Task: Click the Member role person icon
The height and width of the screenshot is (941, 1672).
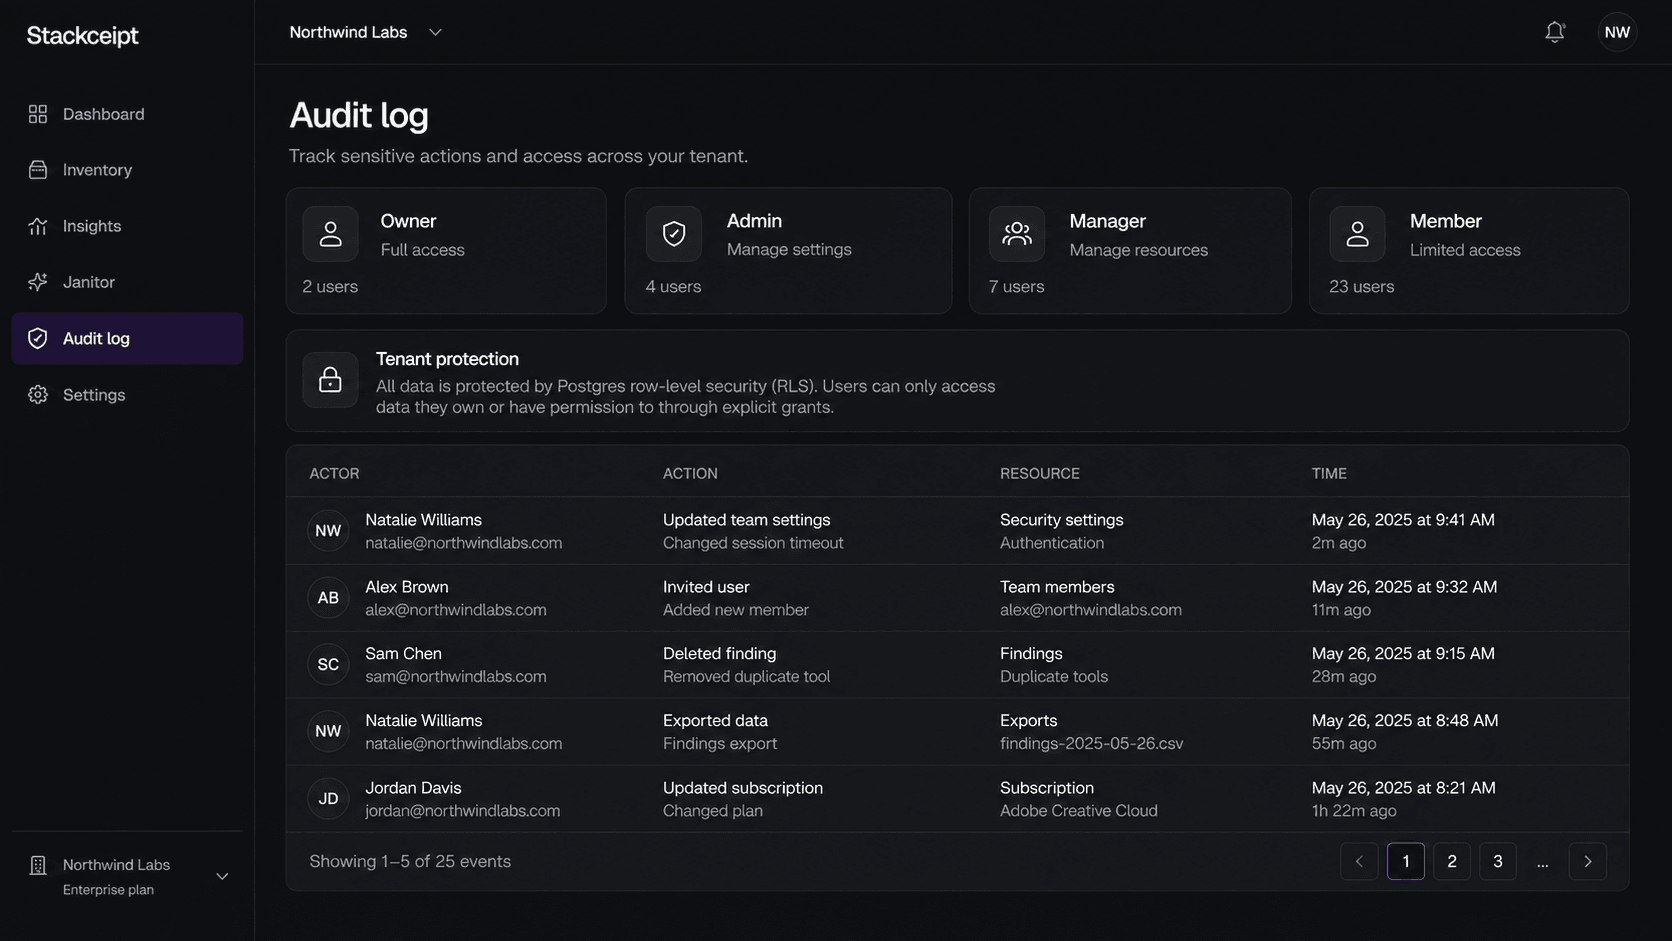Action: tap(1357, 234)
